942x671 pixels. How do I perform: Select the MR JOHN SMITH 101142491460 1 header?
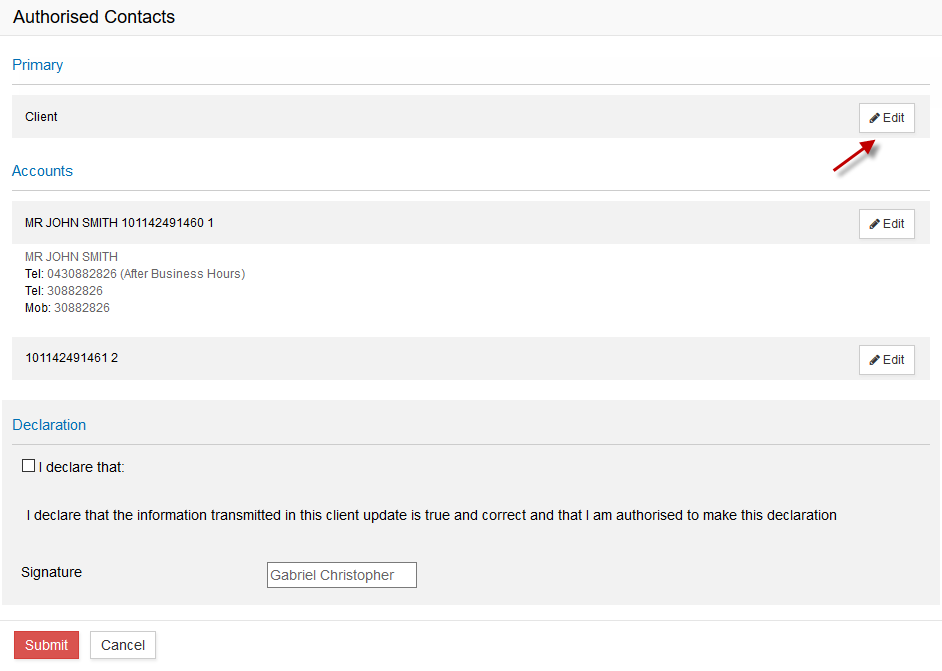(x=119, y=223)
